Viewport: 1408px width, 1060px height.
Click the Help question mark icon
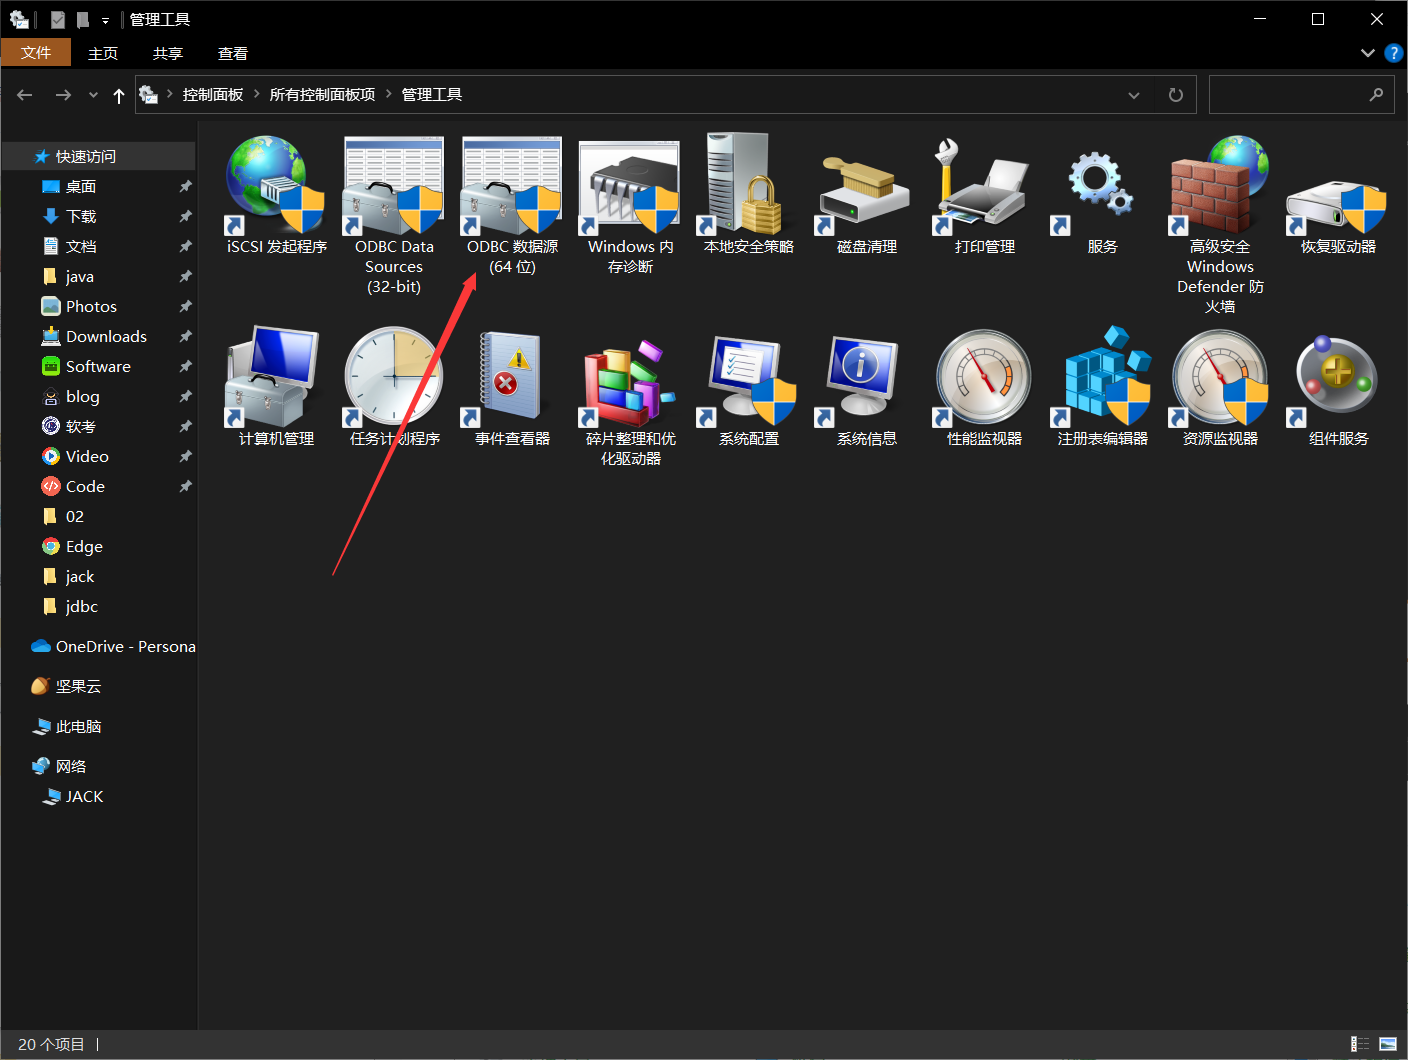1394,53
